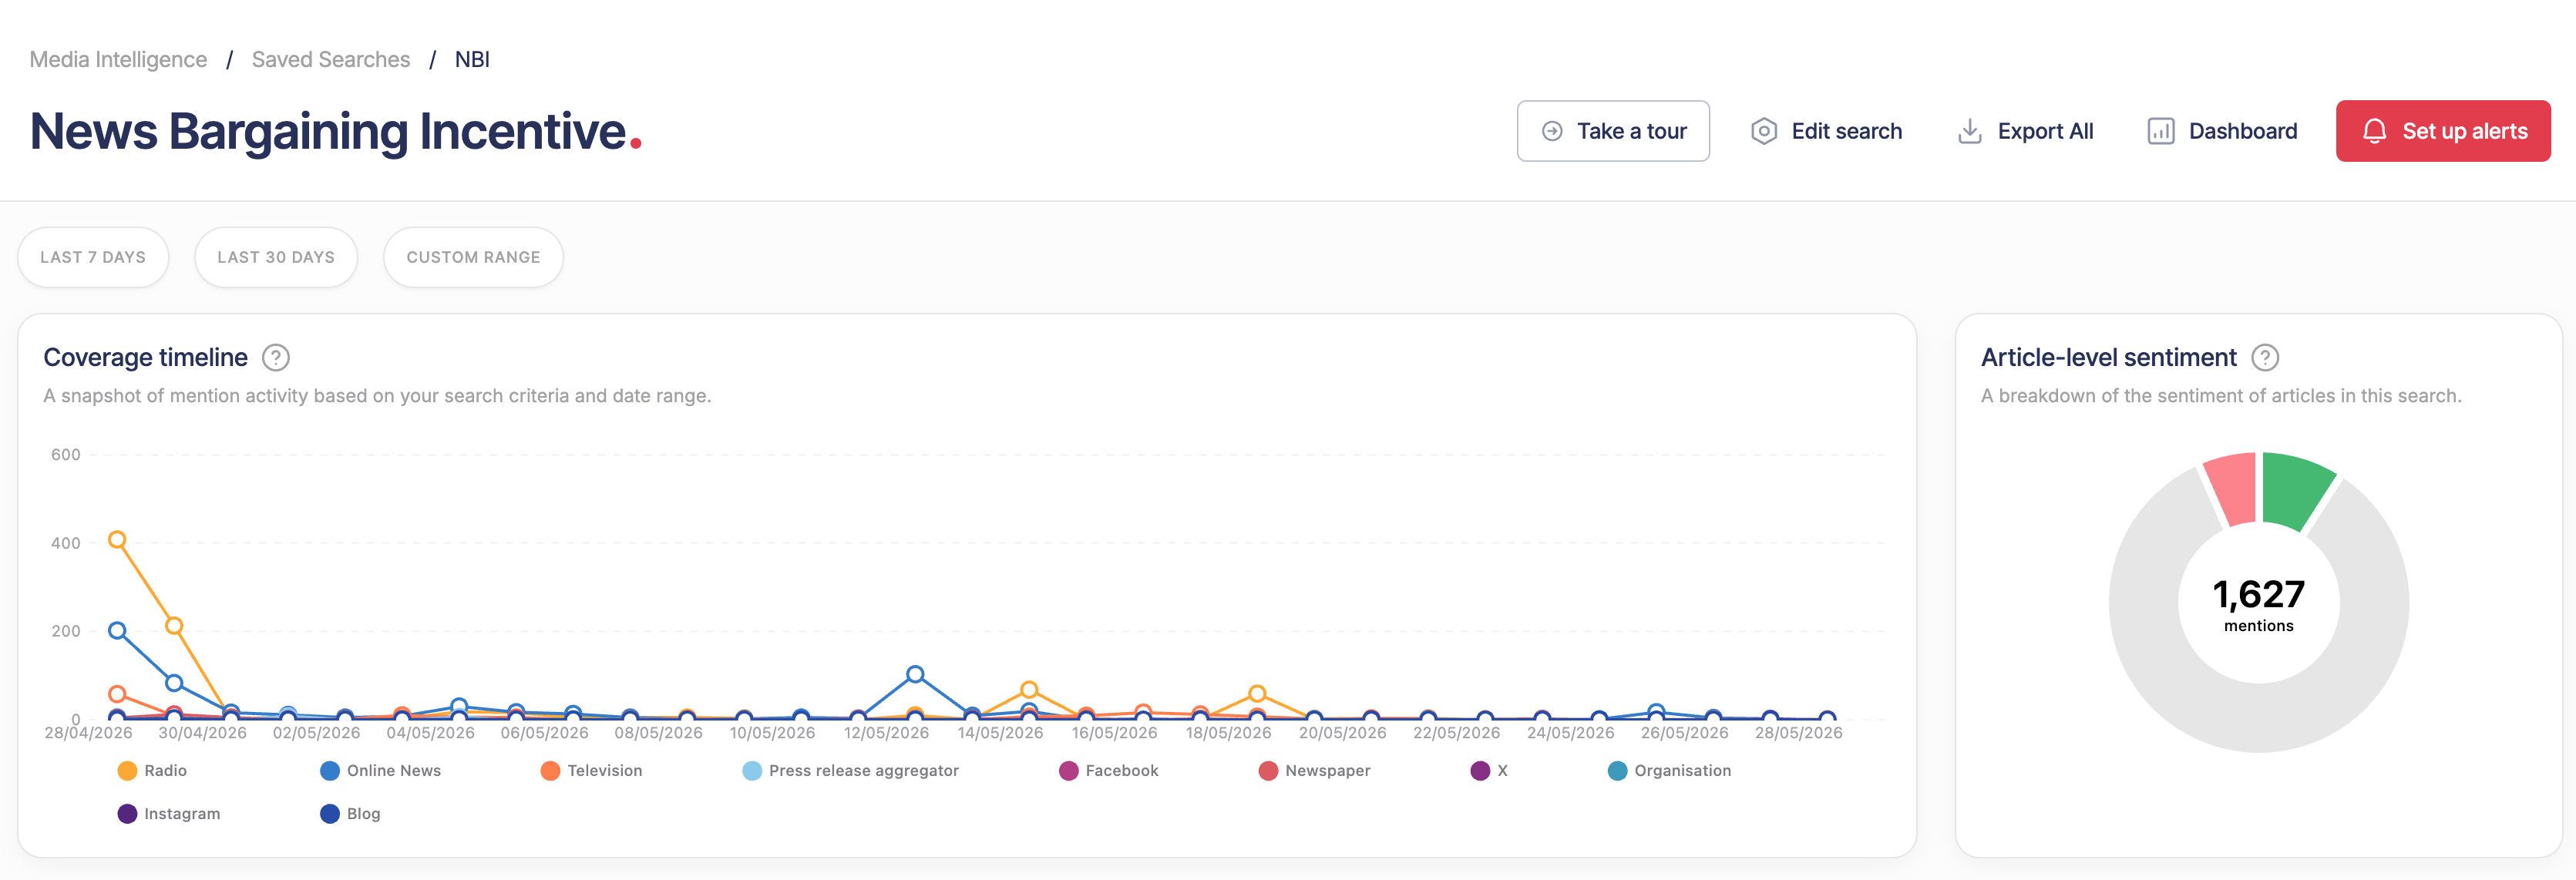Click the NBI breadcrumb
Image resolution: width=2576 pixels, height=880 pixels.
point(472,59)
